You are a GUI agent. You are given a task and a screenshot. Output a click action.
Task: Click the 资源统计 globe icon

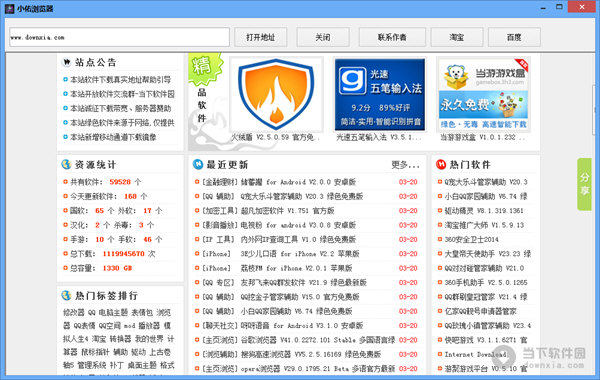point(67,165)
